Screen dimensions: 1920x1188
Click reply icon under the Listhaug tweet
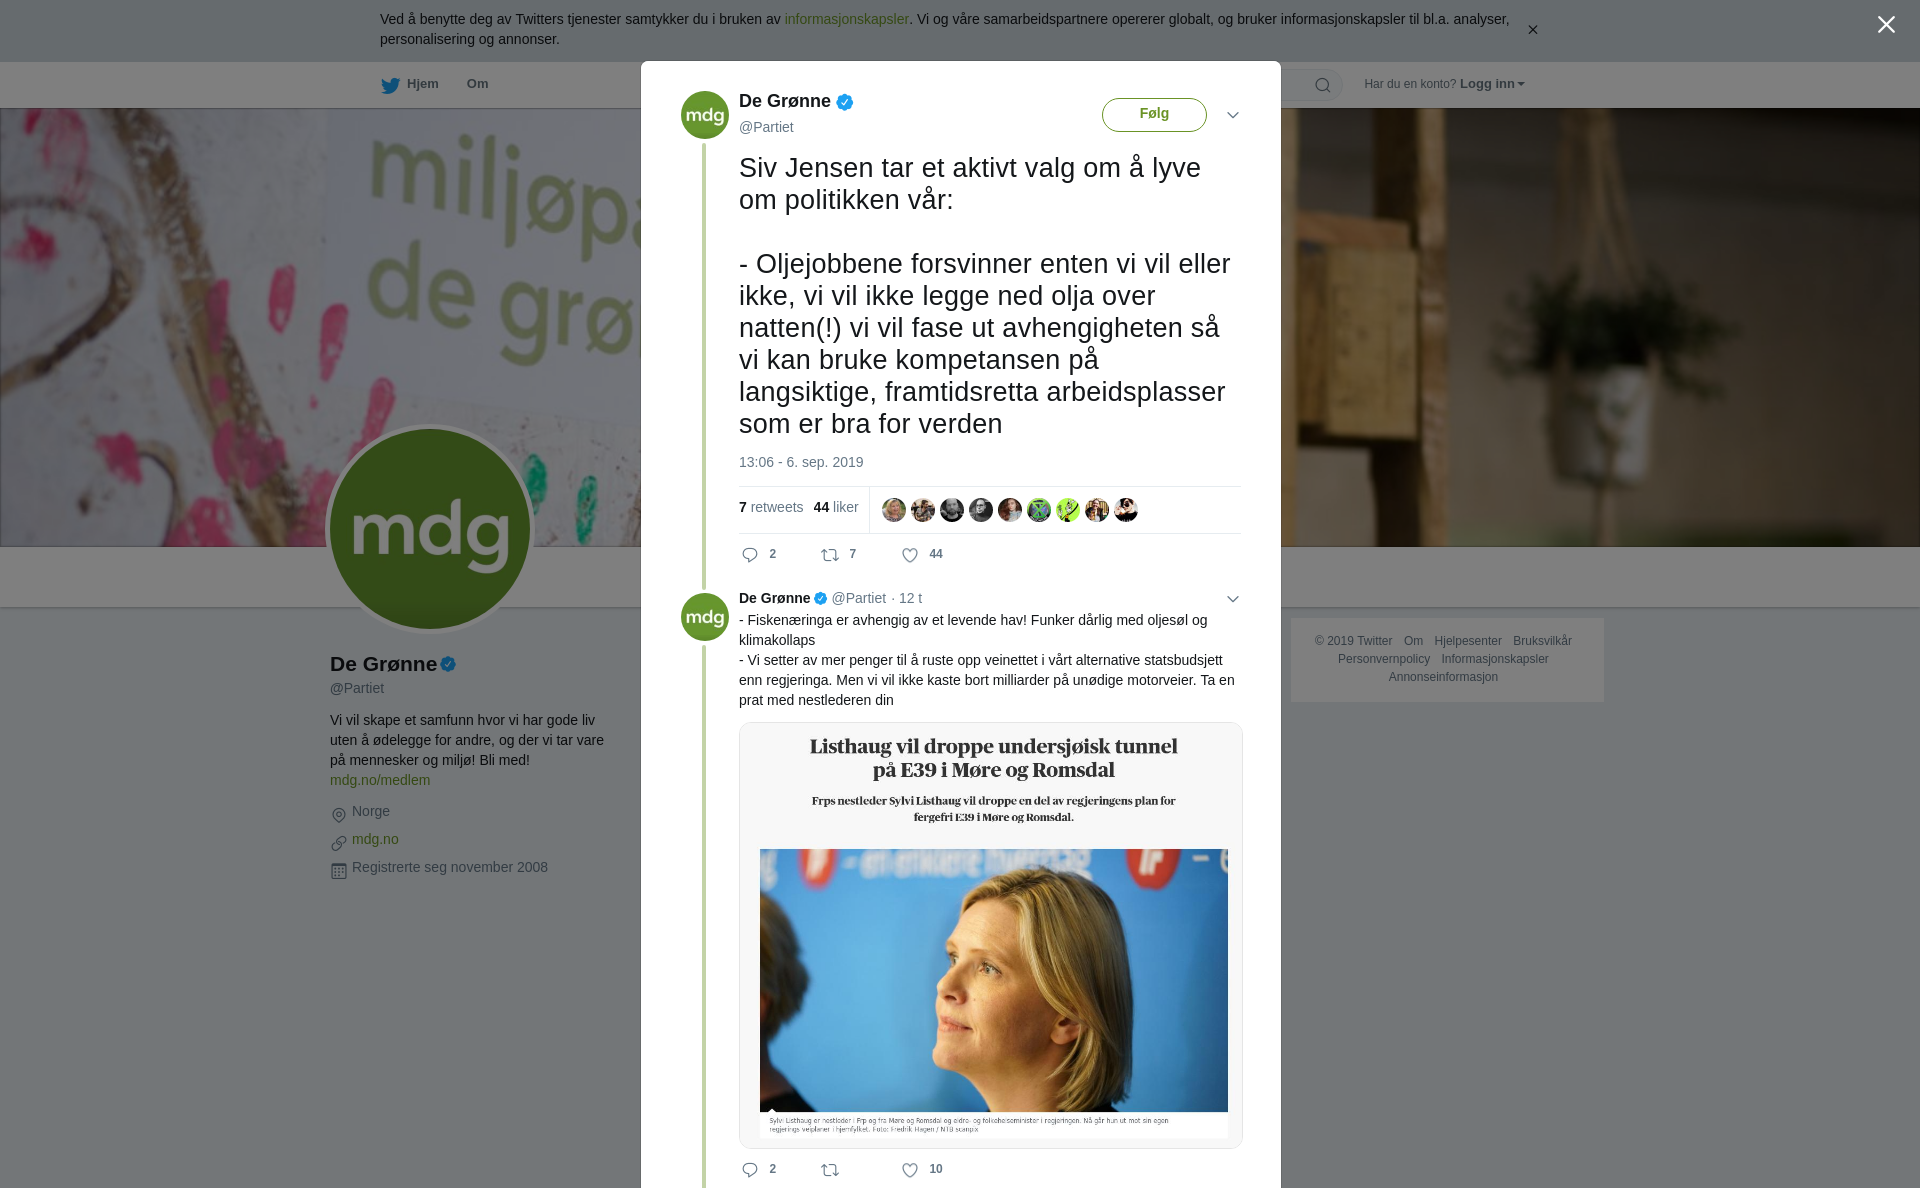pyautogui.click(x=750, y=1170)
